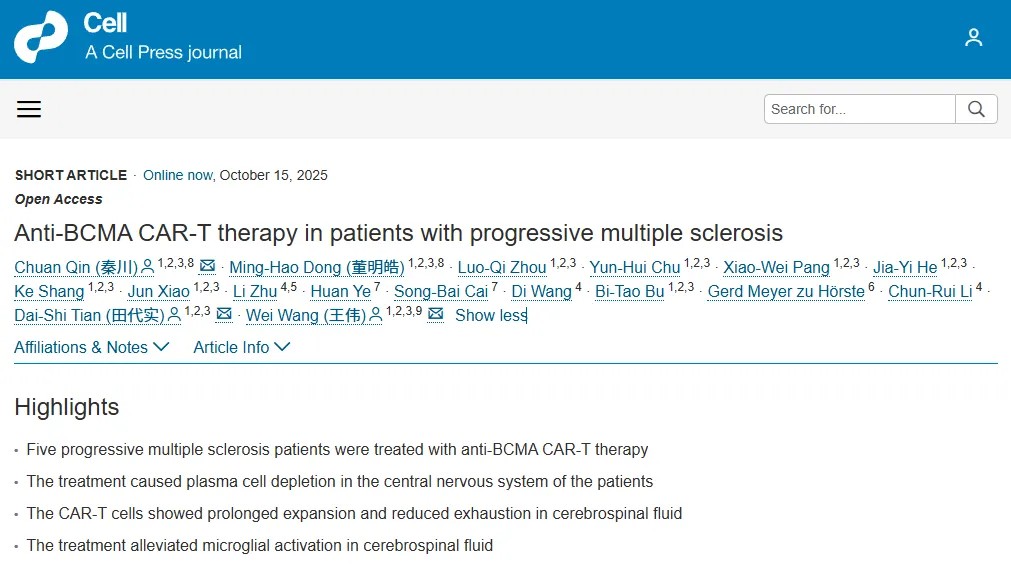Click inside the Search for field
Viewport: 1011px width, 575px height.
click(859, 109)
